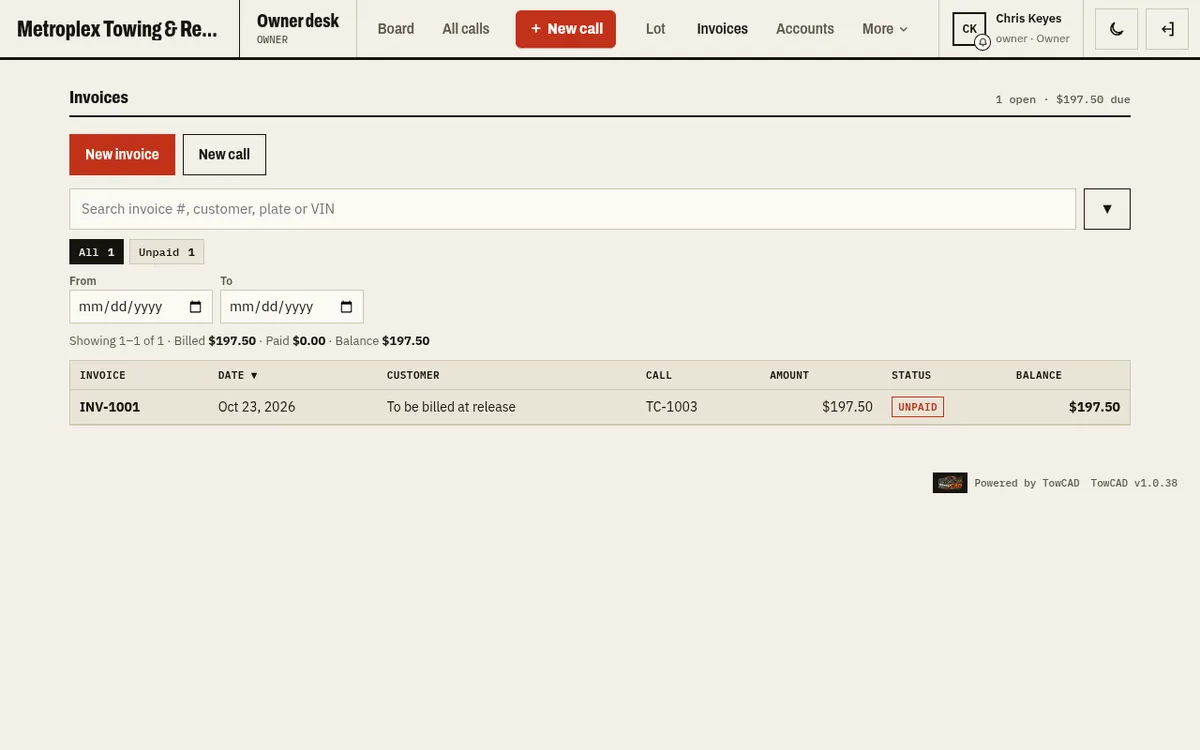The width and height of the screenshot is (1200, 750).
Task: Filter by Unpaid invoices
Action: click(x=167, y=252)
